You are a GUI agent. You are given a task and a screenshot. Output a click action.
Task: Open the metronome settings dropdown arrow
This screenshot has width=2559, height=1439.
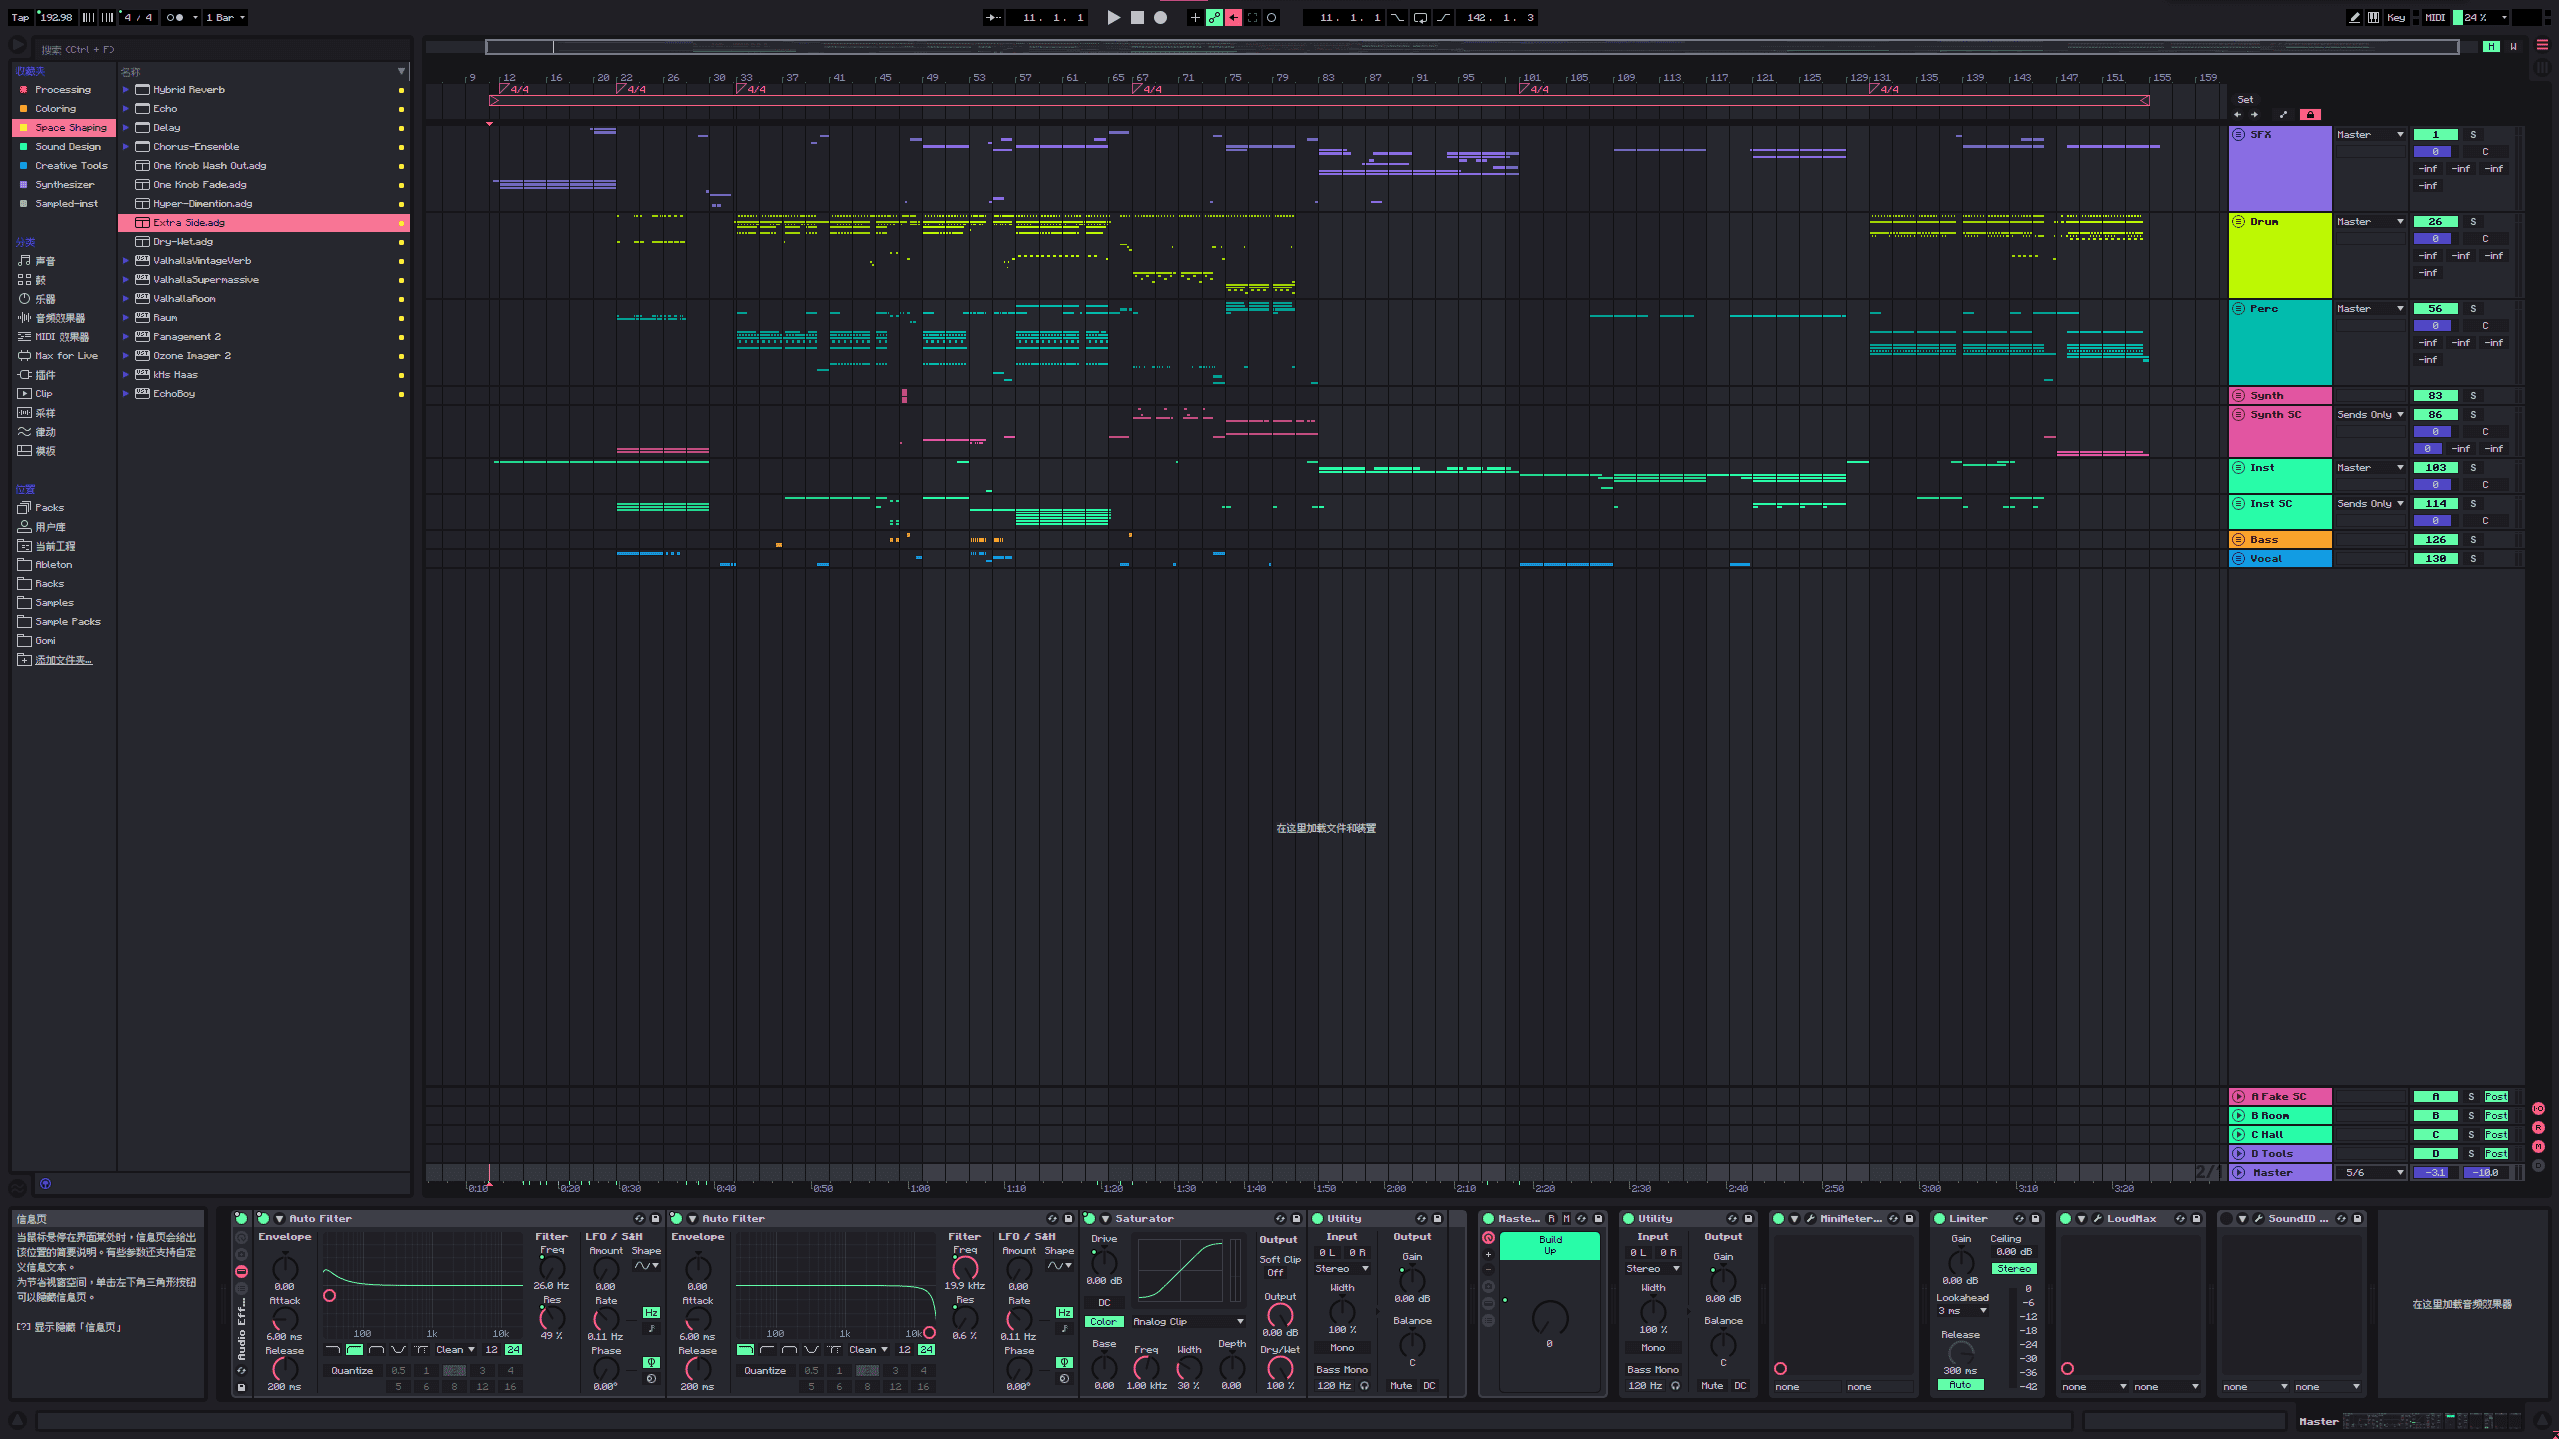tap(195, 17)
